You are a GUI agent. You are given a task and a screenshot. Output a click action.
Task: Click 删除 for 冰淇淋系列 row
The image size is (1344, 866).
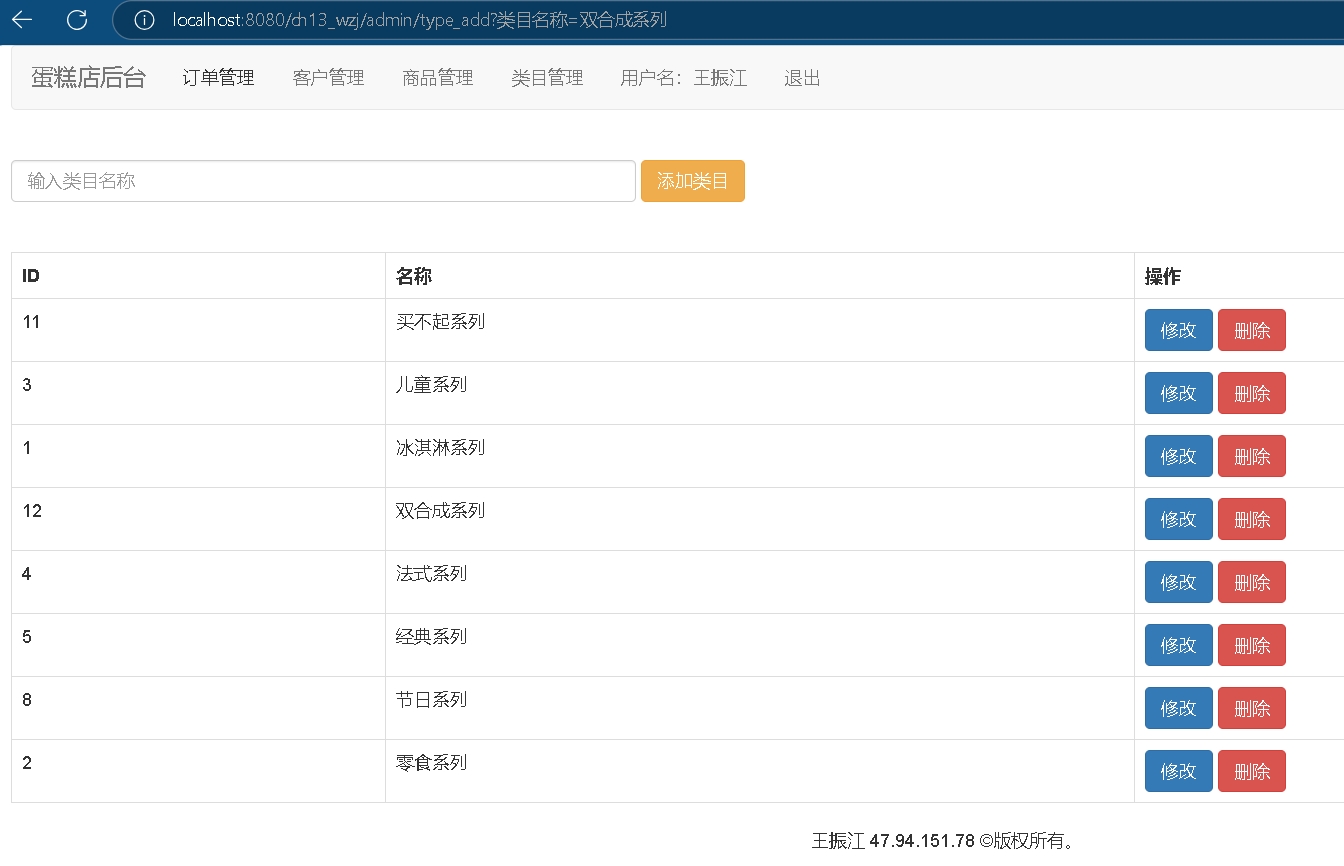click(x=1251, y=456)
